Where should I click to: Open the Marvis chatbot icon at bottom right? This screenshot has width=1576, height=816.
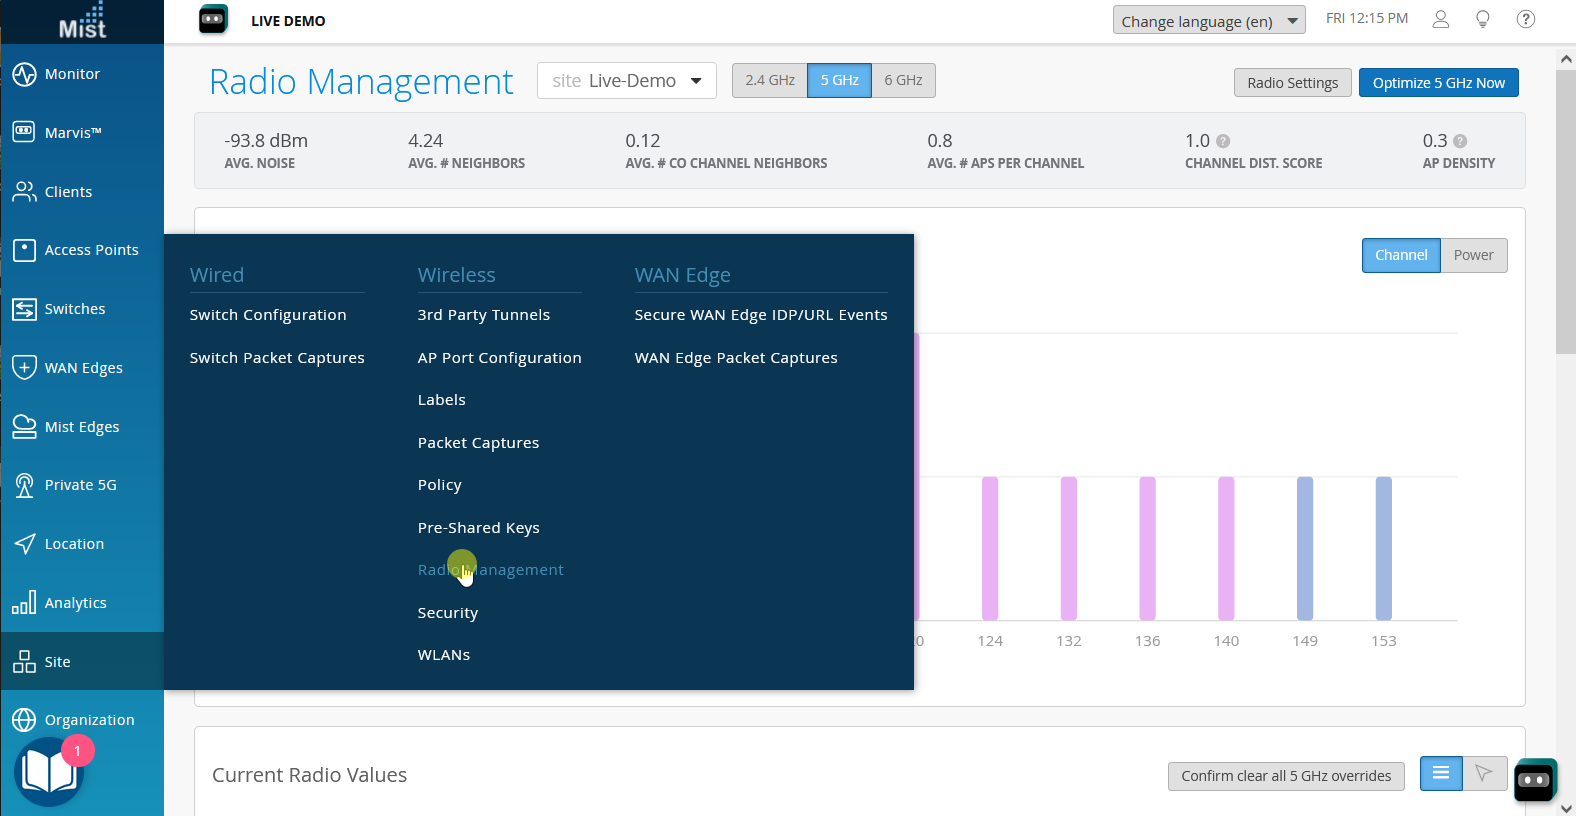click(x=1534, y=780)
